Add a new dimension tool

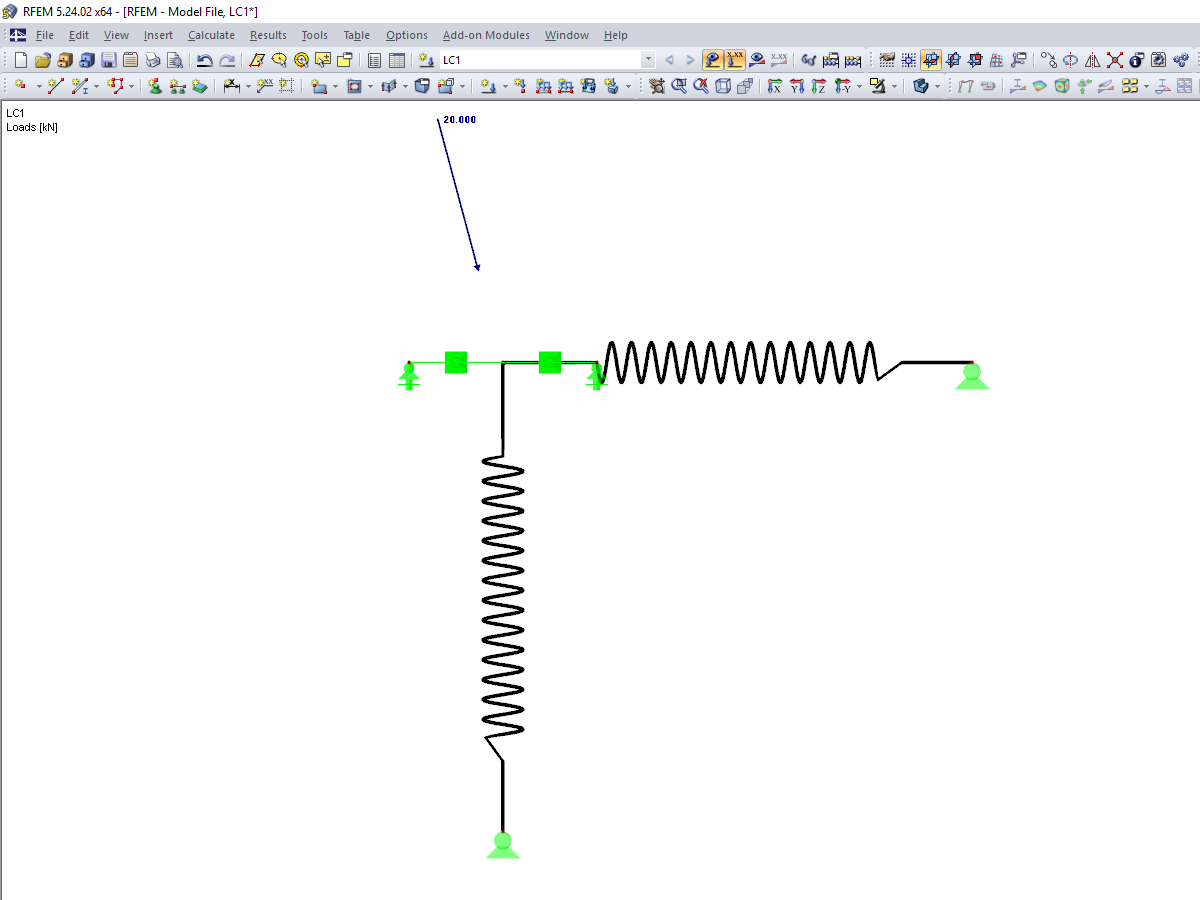coord(232,86)
